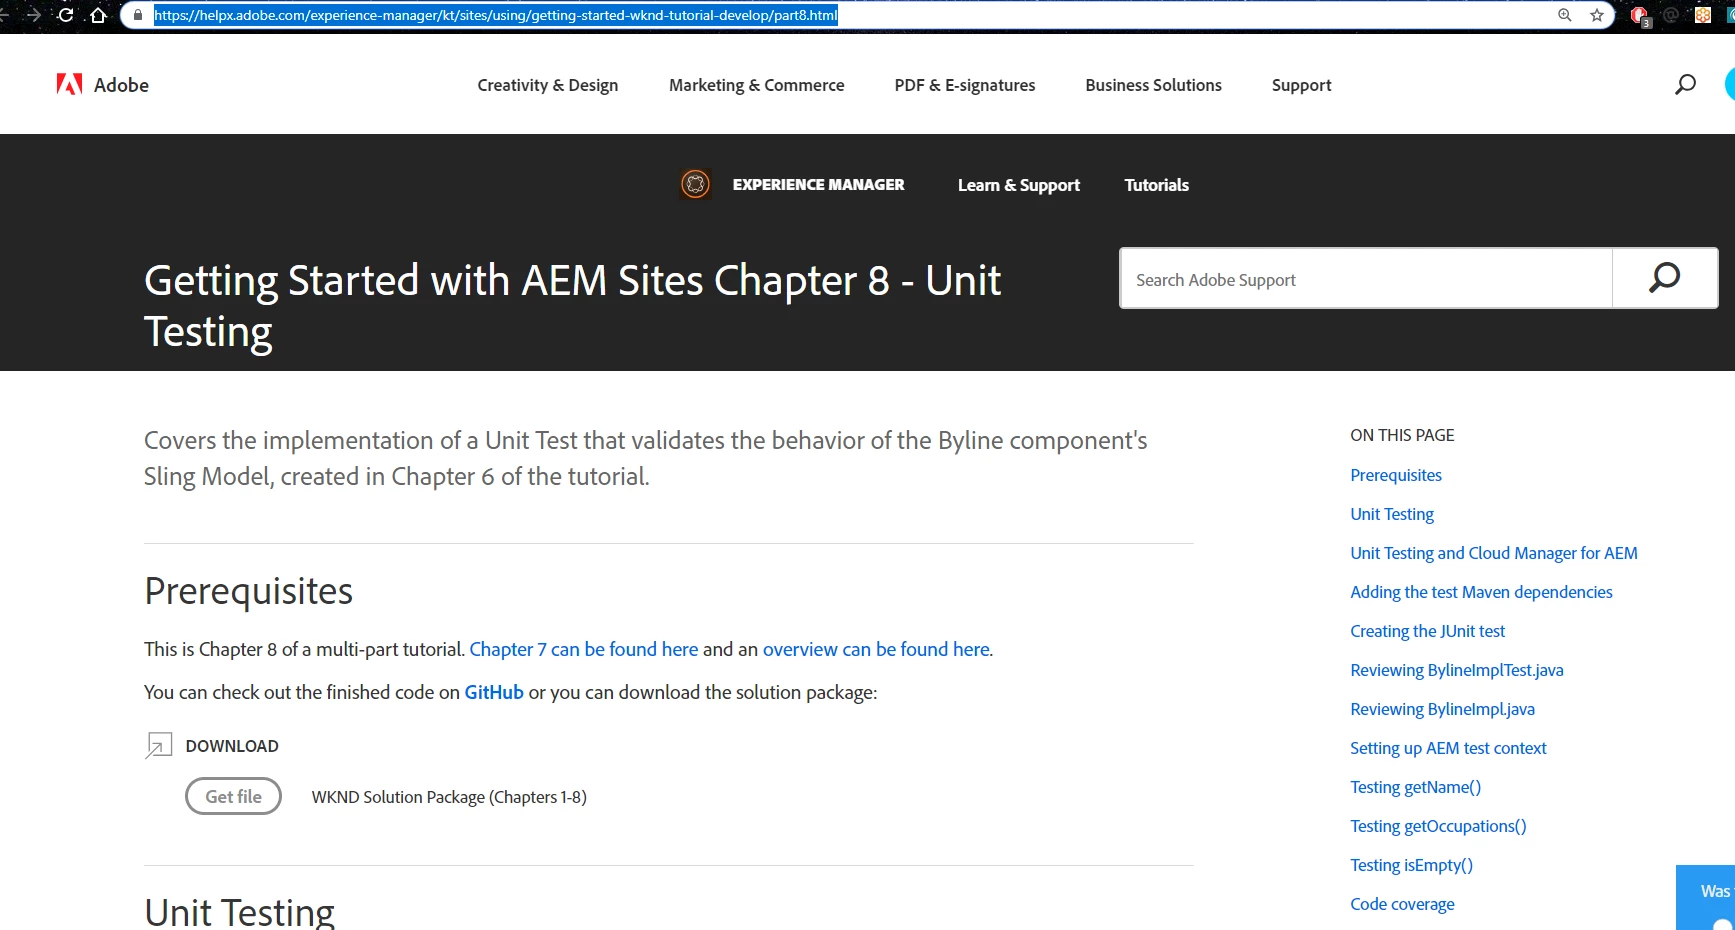Open the GitHub link
The width and height of the screenshot is (1735, 930).
click(x=494, y=692)
